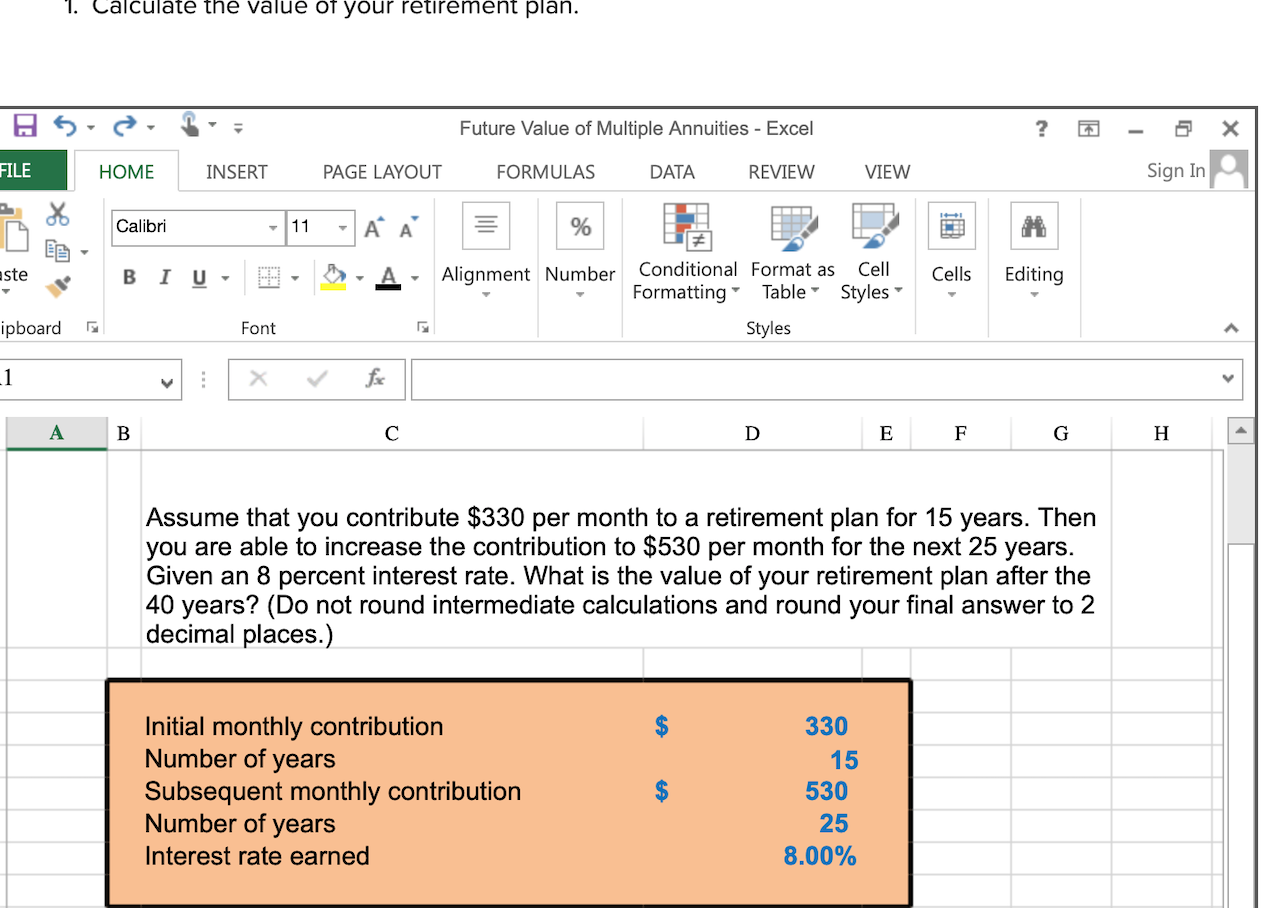Select the Find & Select binoculars icon
The image size is (1272, 908).
(1033, 225)
